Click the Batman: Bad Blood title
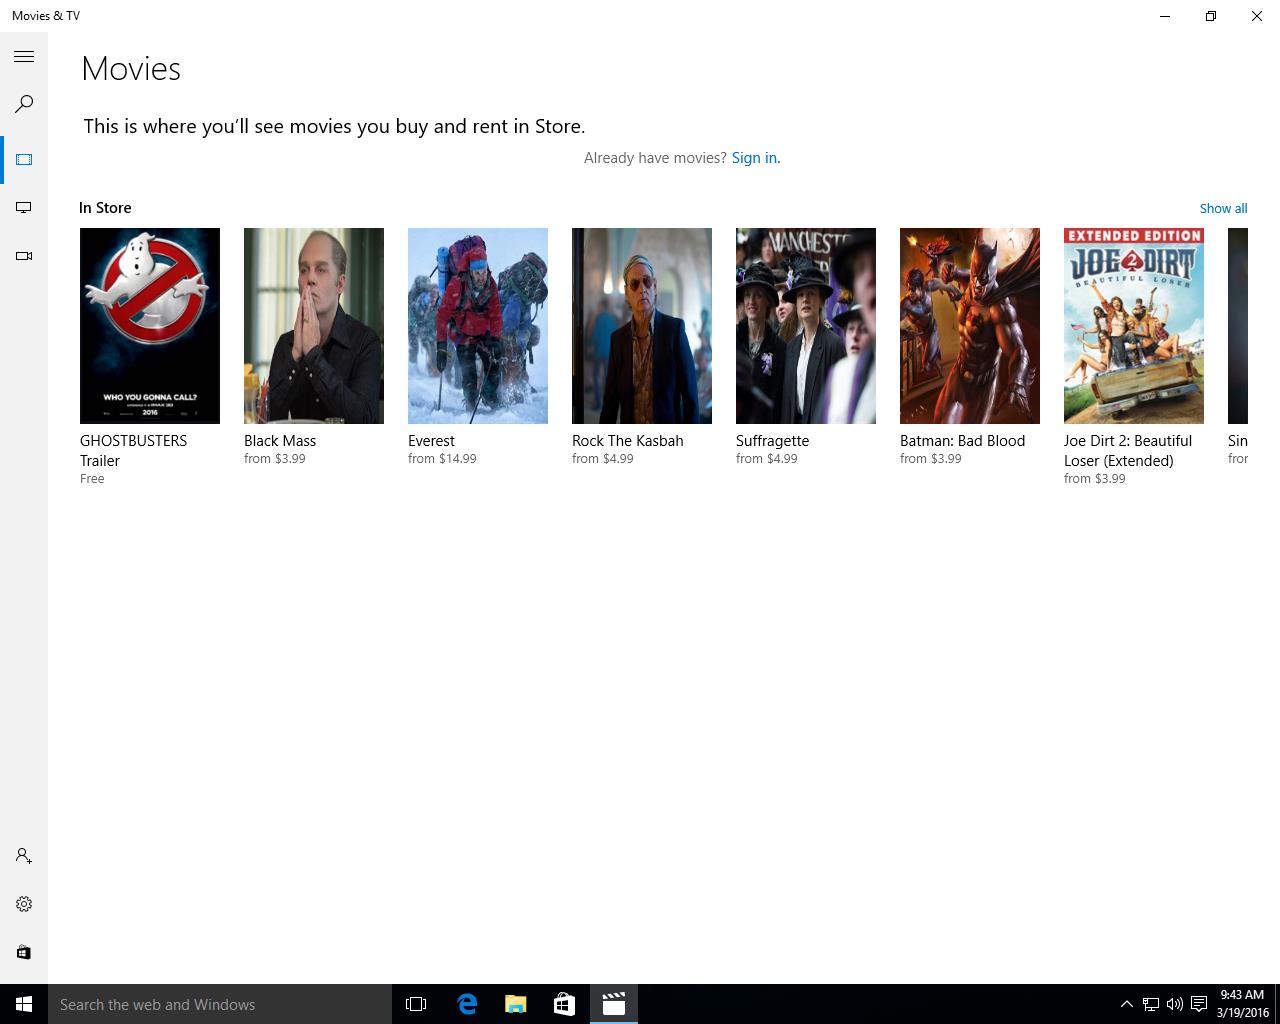Screen dimensions: 1280x1024 pyautogui.click(x=962, y=441)
